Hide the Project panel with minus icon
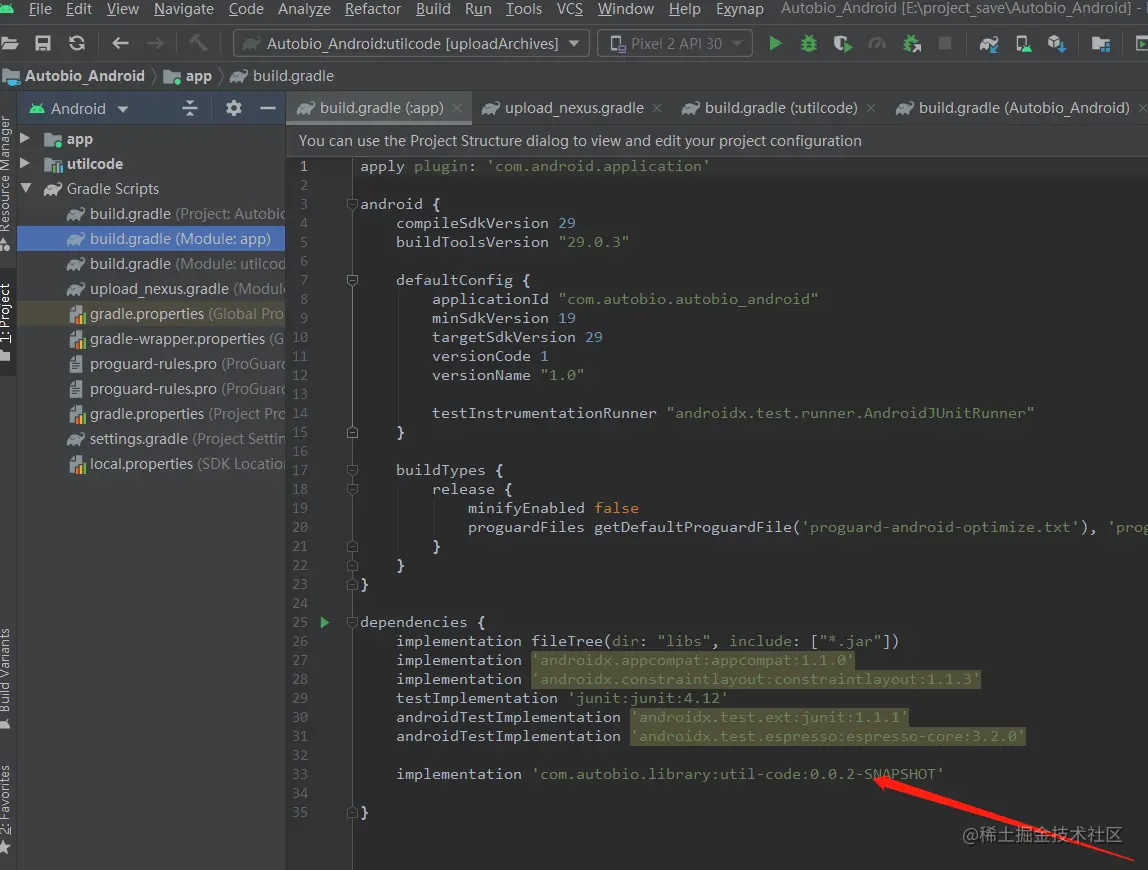Screen dimensions: 1148x870 pos(268,108)
